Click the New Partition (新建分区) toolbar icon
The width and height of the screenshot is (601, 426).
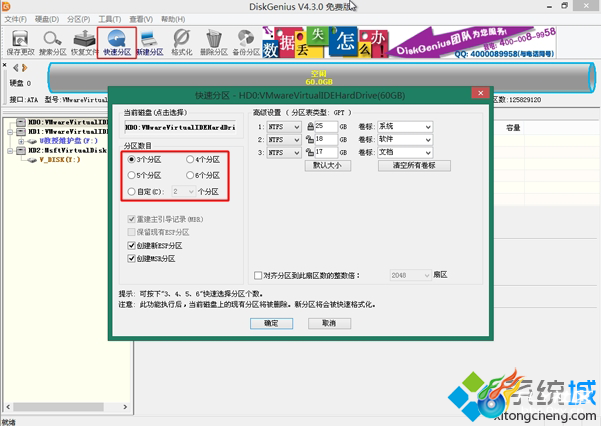click(150, 43)
